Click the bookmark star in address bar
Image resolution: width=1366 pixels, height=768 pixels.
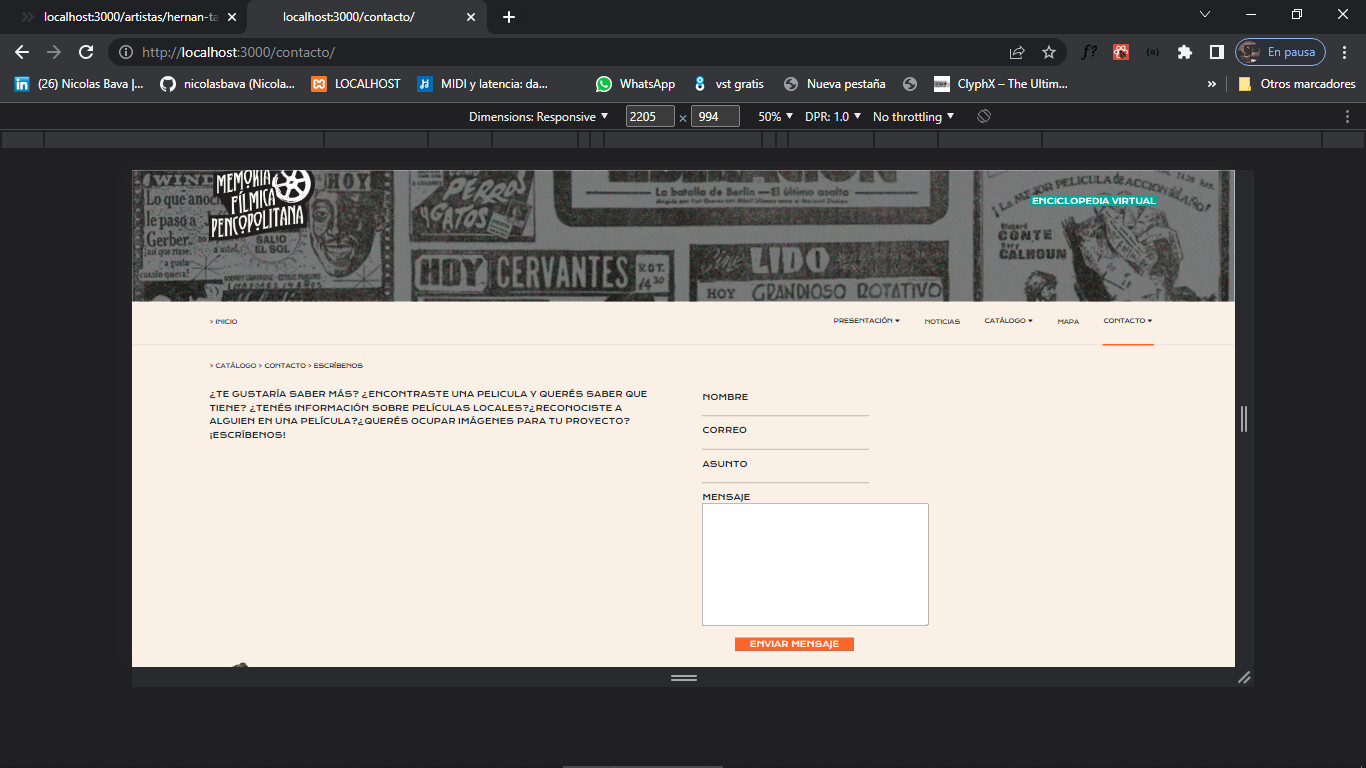[x=1047, y=52]
